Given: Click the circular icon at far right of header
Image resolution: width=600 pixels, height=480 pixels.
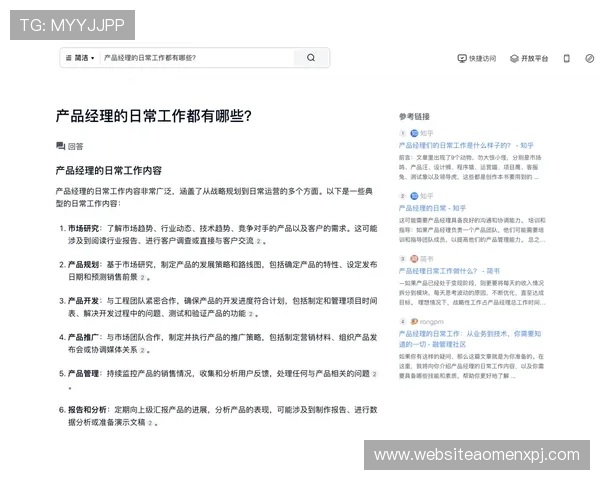Looking at the screenshot, I should 590,58.
